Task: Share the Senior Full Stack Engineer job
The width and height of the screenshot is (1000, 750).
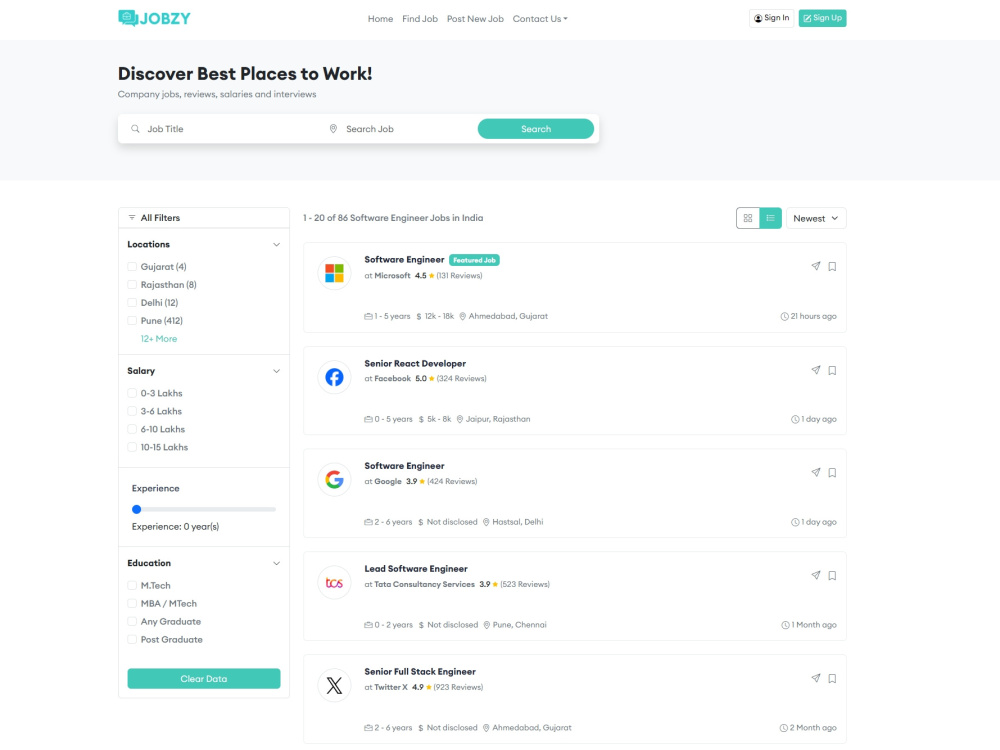Action: 816,679
